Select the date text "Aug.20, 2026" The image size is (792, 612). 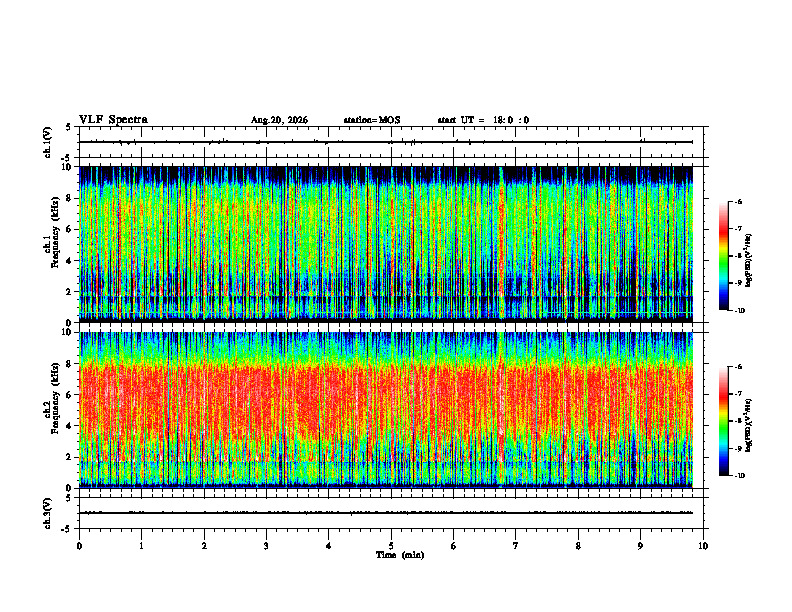[x=279, y=120]
